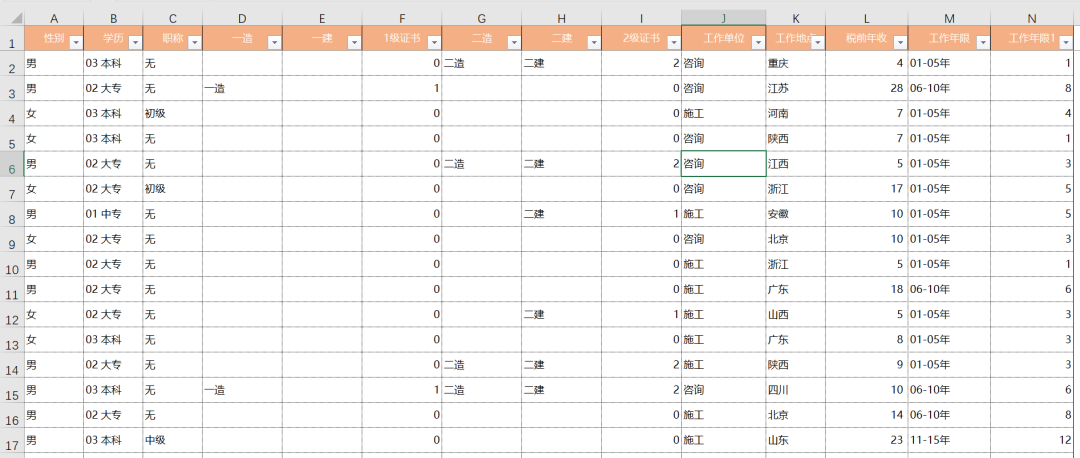Select column J header
The image size is (1080, 458).
pos(723,17)
